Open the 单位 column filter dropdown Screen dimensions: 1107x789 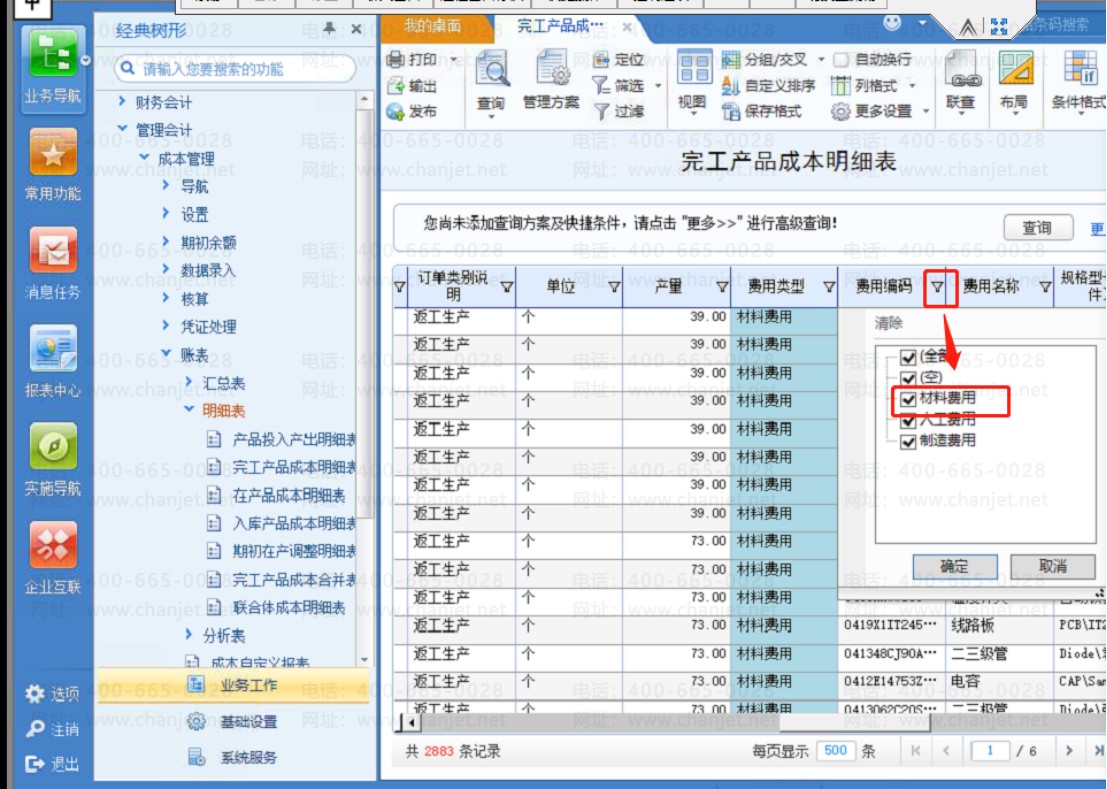pos(614,287)
